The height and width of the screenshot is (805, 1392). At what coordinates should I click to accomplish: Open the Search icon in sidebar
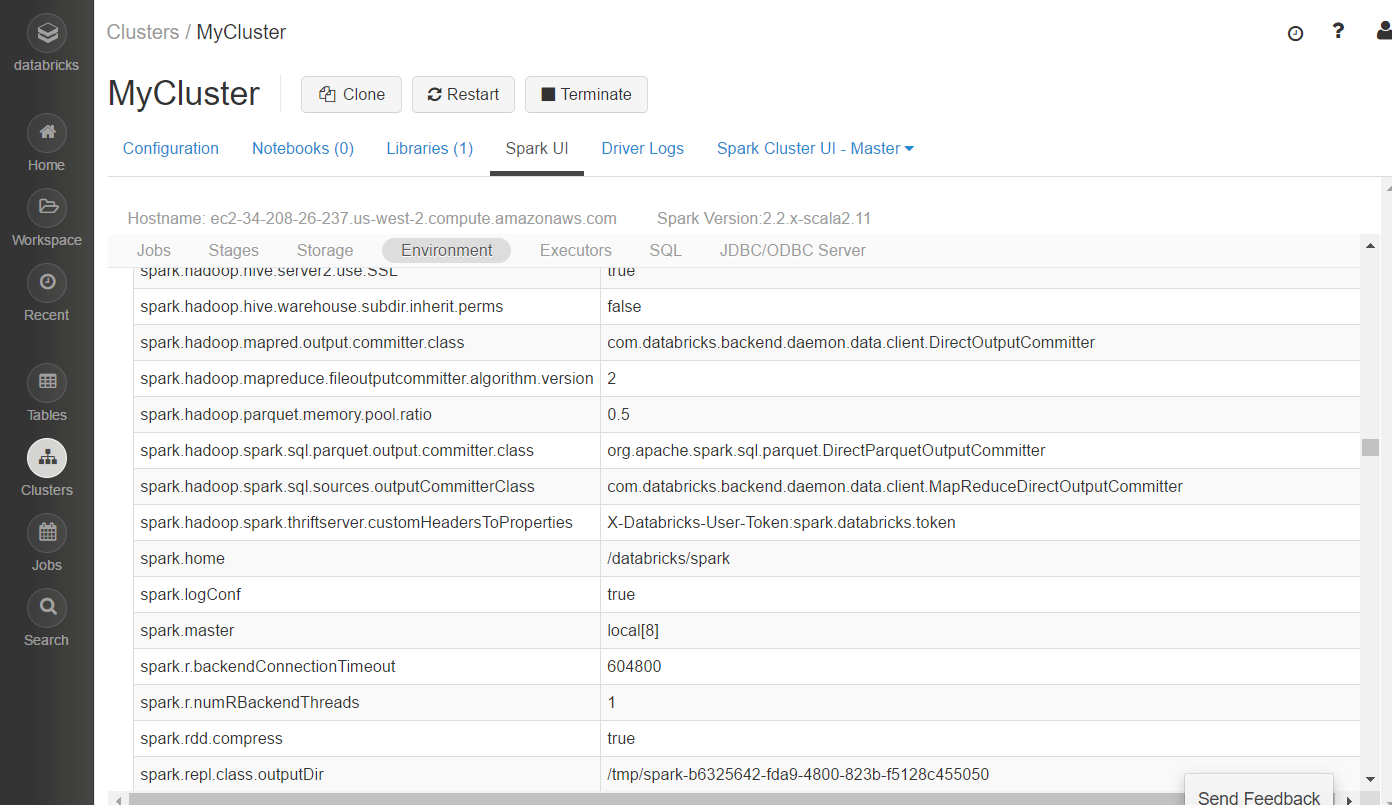47,608
